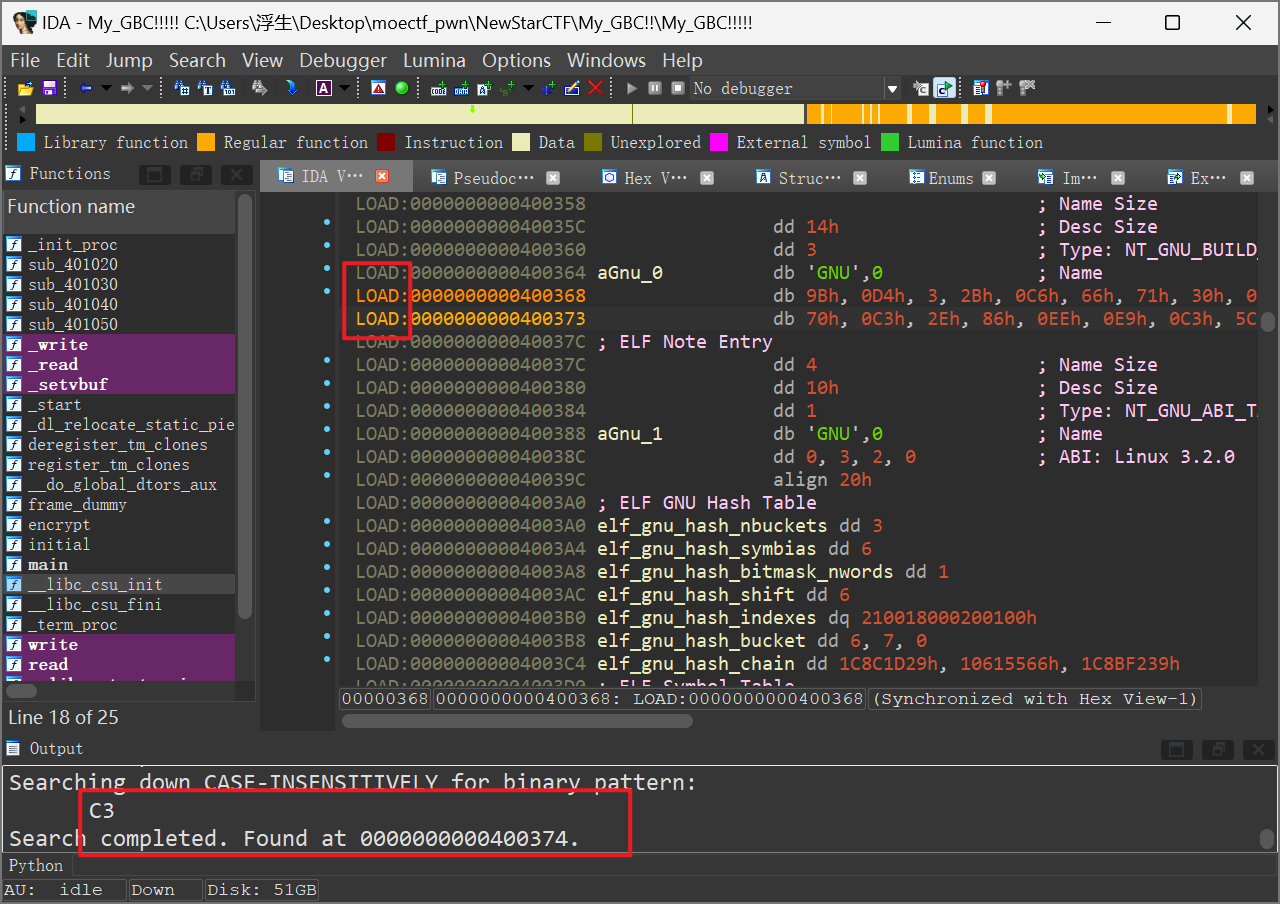Click the green 's' string-type icon
The height and width of the screenshot is (904, 1280).
click(508, 88)
